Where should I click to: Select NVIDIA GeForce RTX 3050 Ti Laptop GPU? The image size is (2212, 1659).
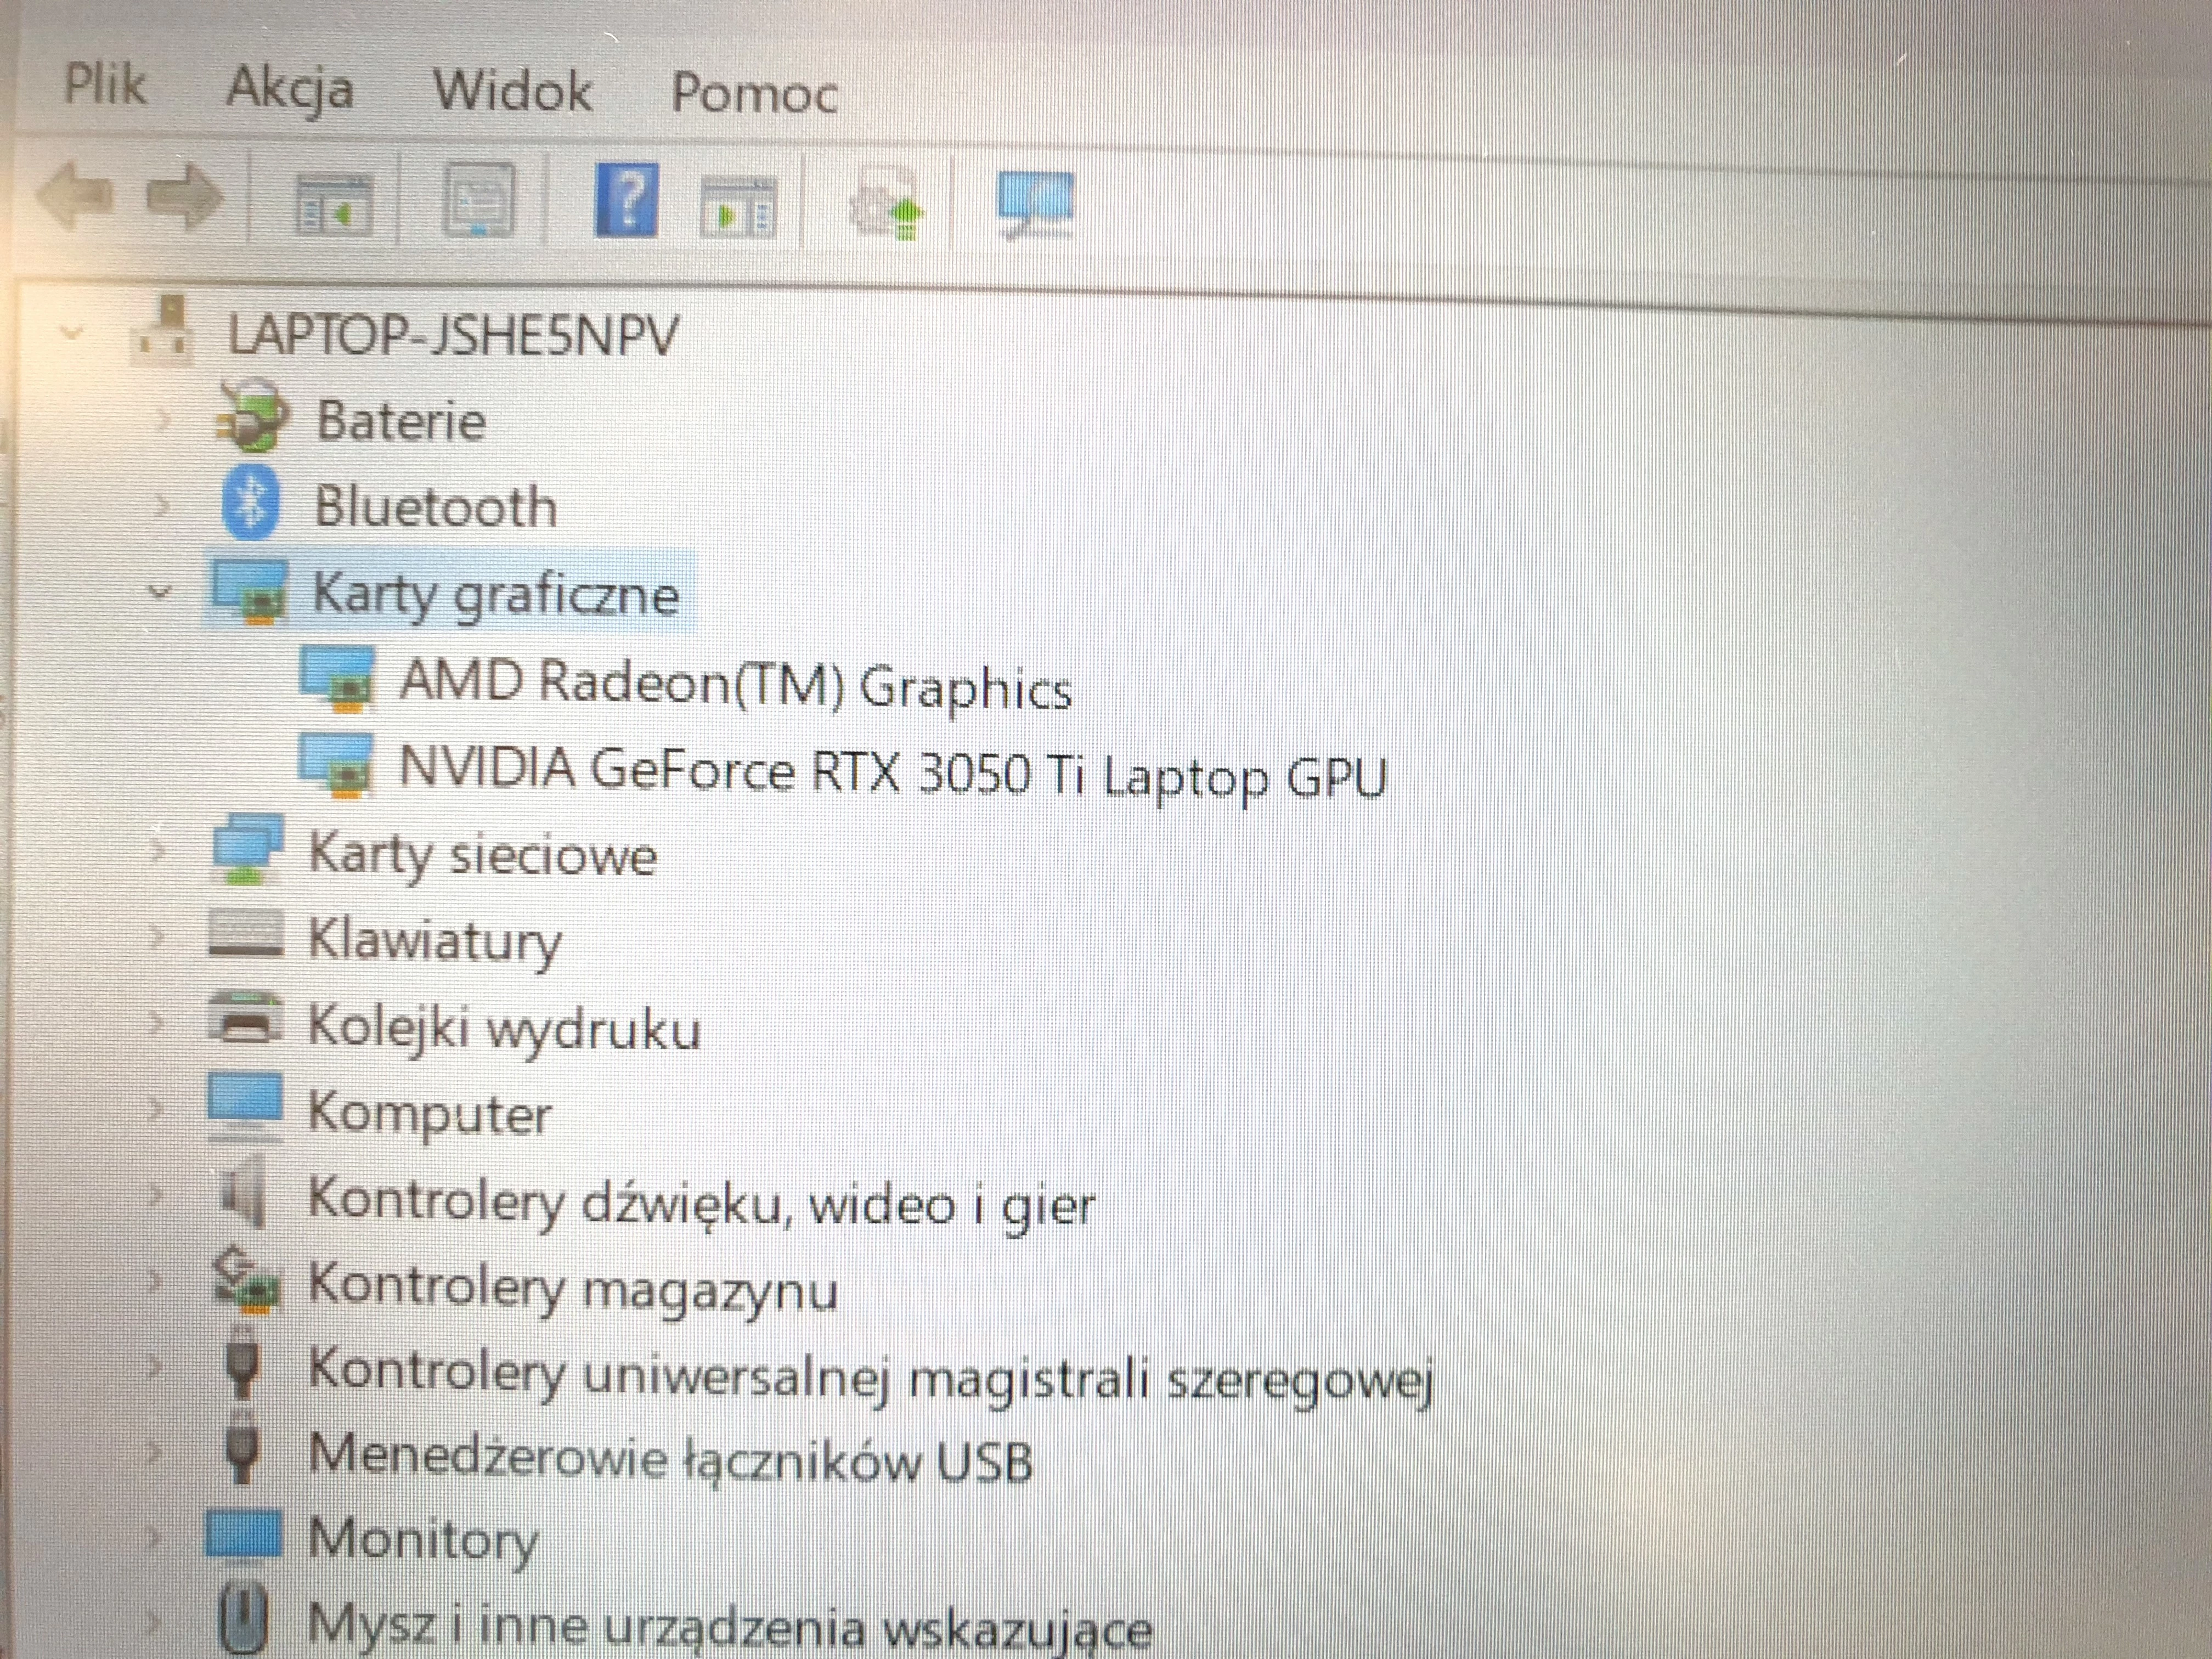(893, 773)
